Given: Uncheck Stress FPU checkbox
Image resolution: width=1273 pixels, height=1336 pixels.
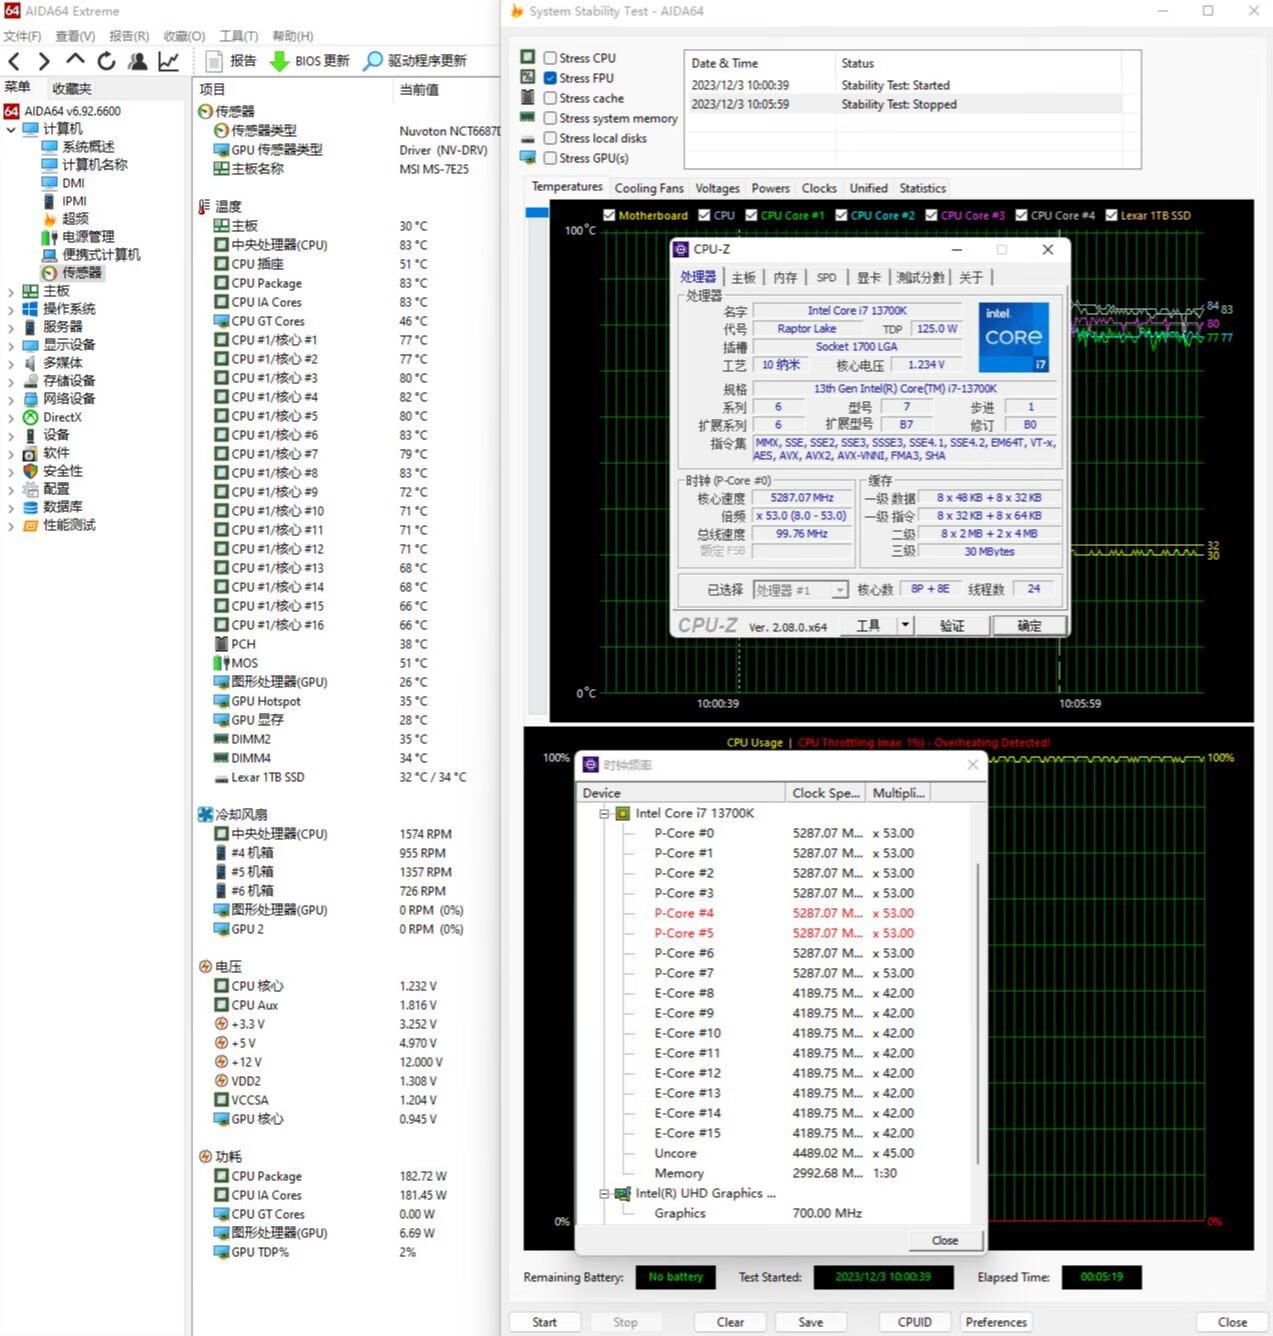Looking at the screenshot, I should [550, 78].
